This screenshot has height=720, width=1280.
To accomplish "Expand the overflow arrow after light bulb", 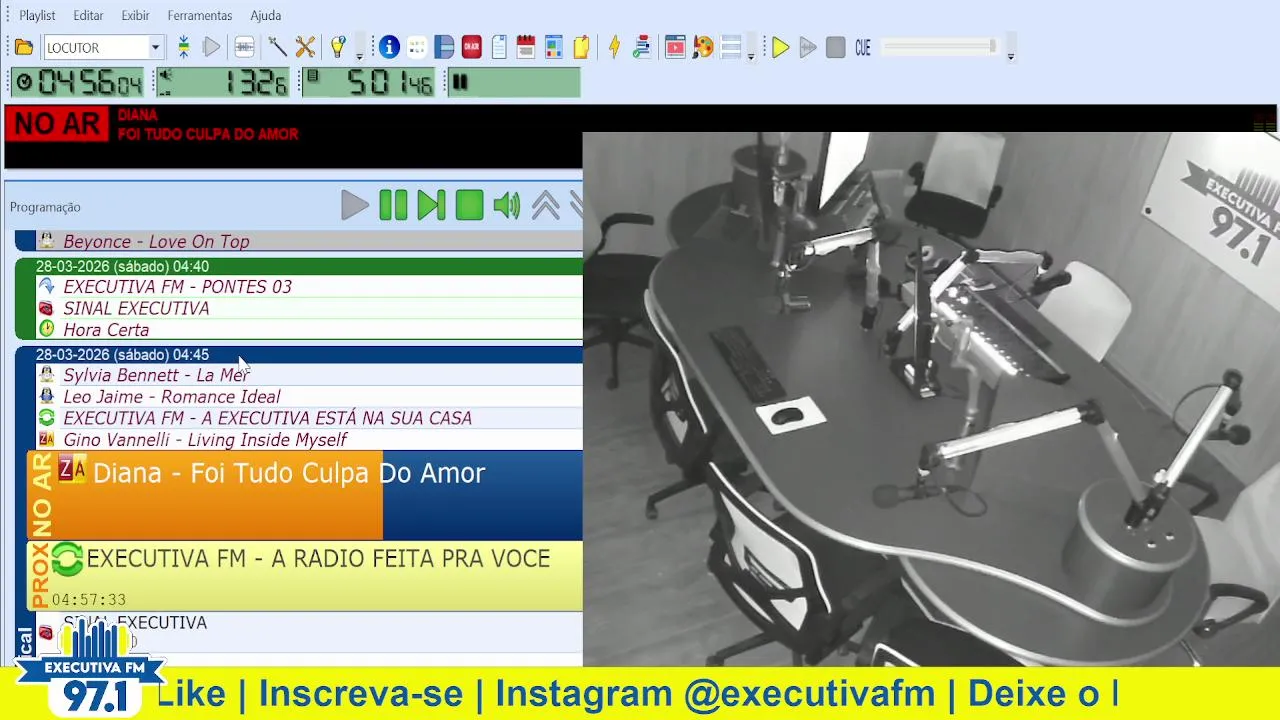I will [x=359, y=56].
